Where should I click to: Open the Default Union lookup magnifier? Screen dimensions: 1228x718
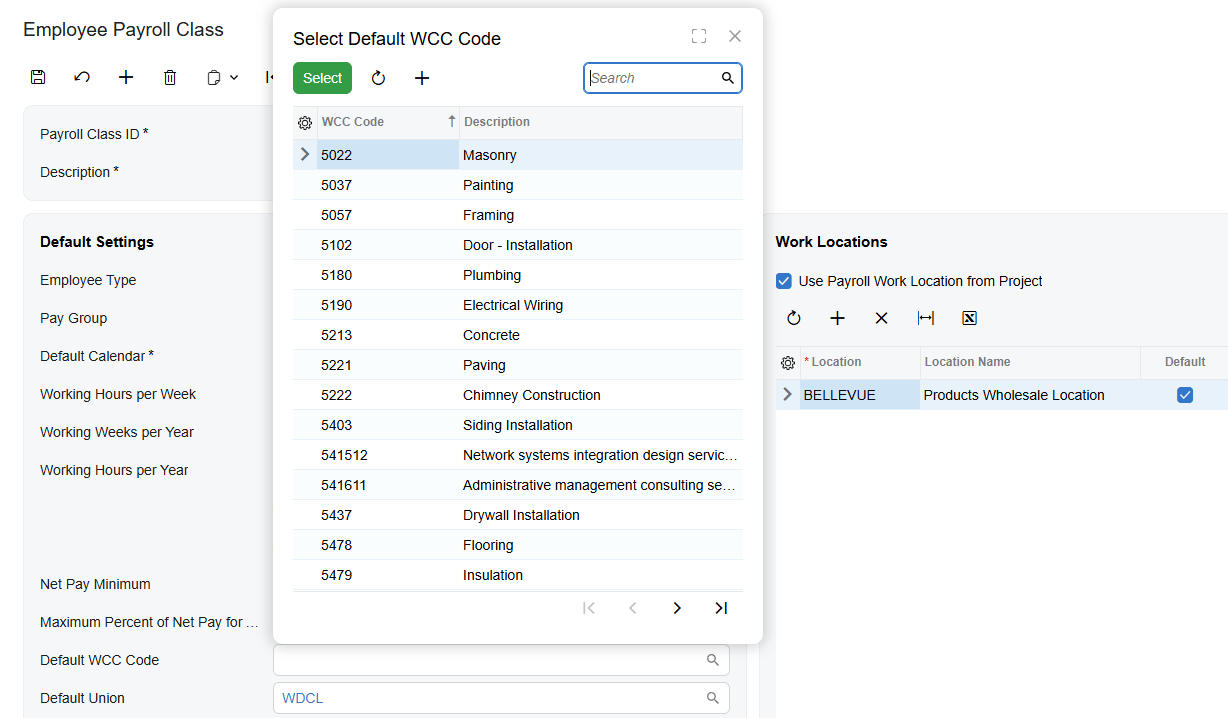coord(713,698)
